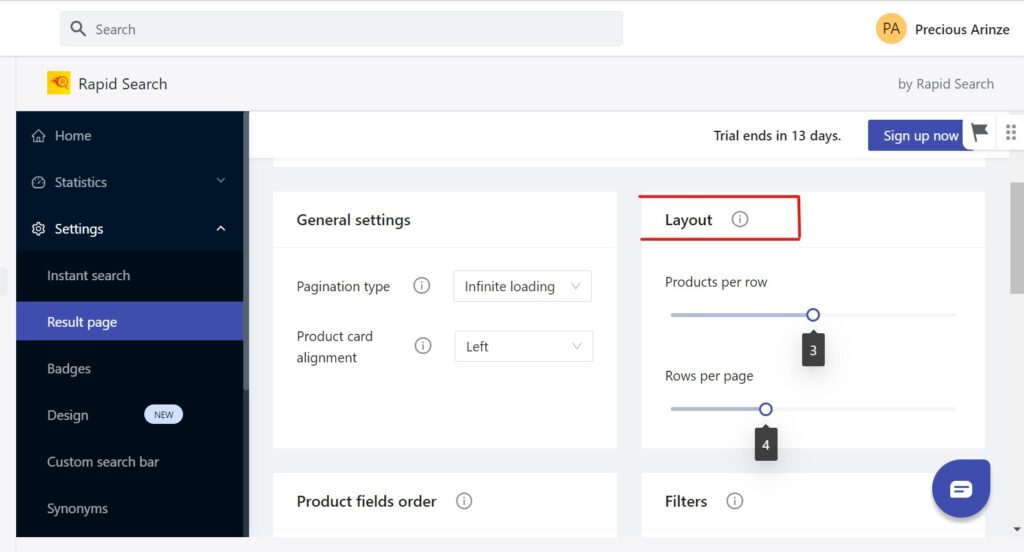Viewport: 1024px width, 552px height.
Task: Click info icon next to Pagination type
Action: [x=422, y=285]
